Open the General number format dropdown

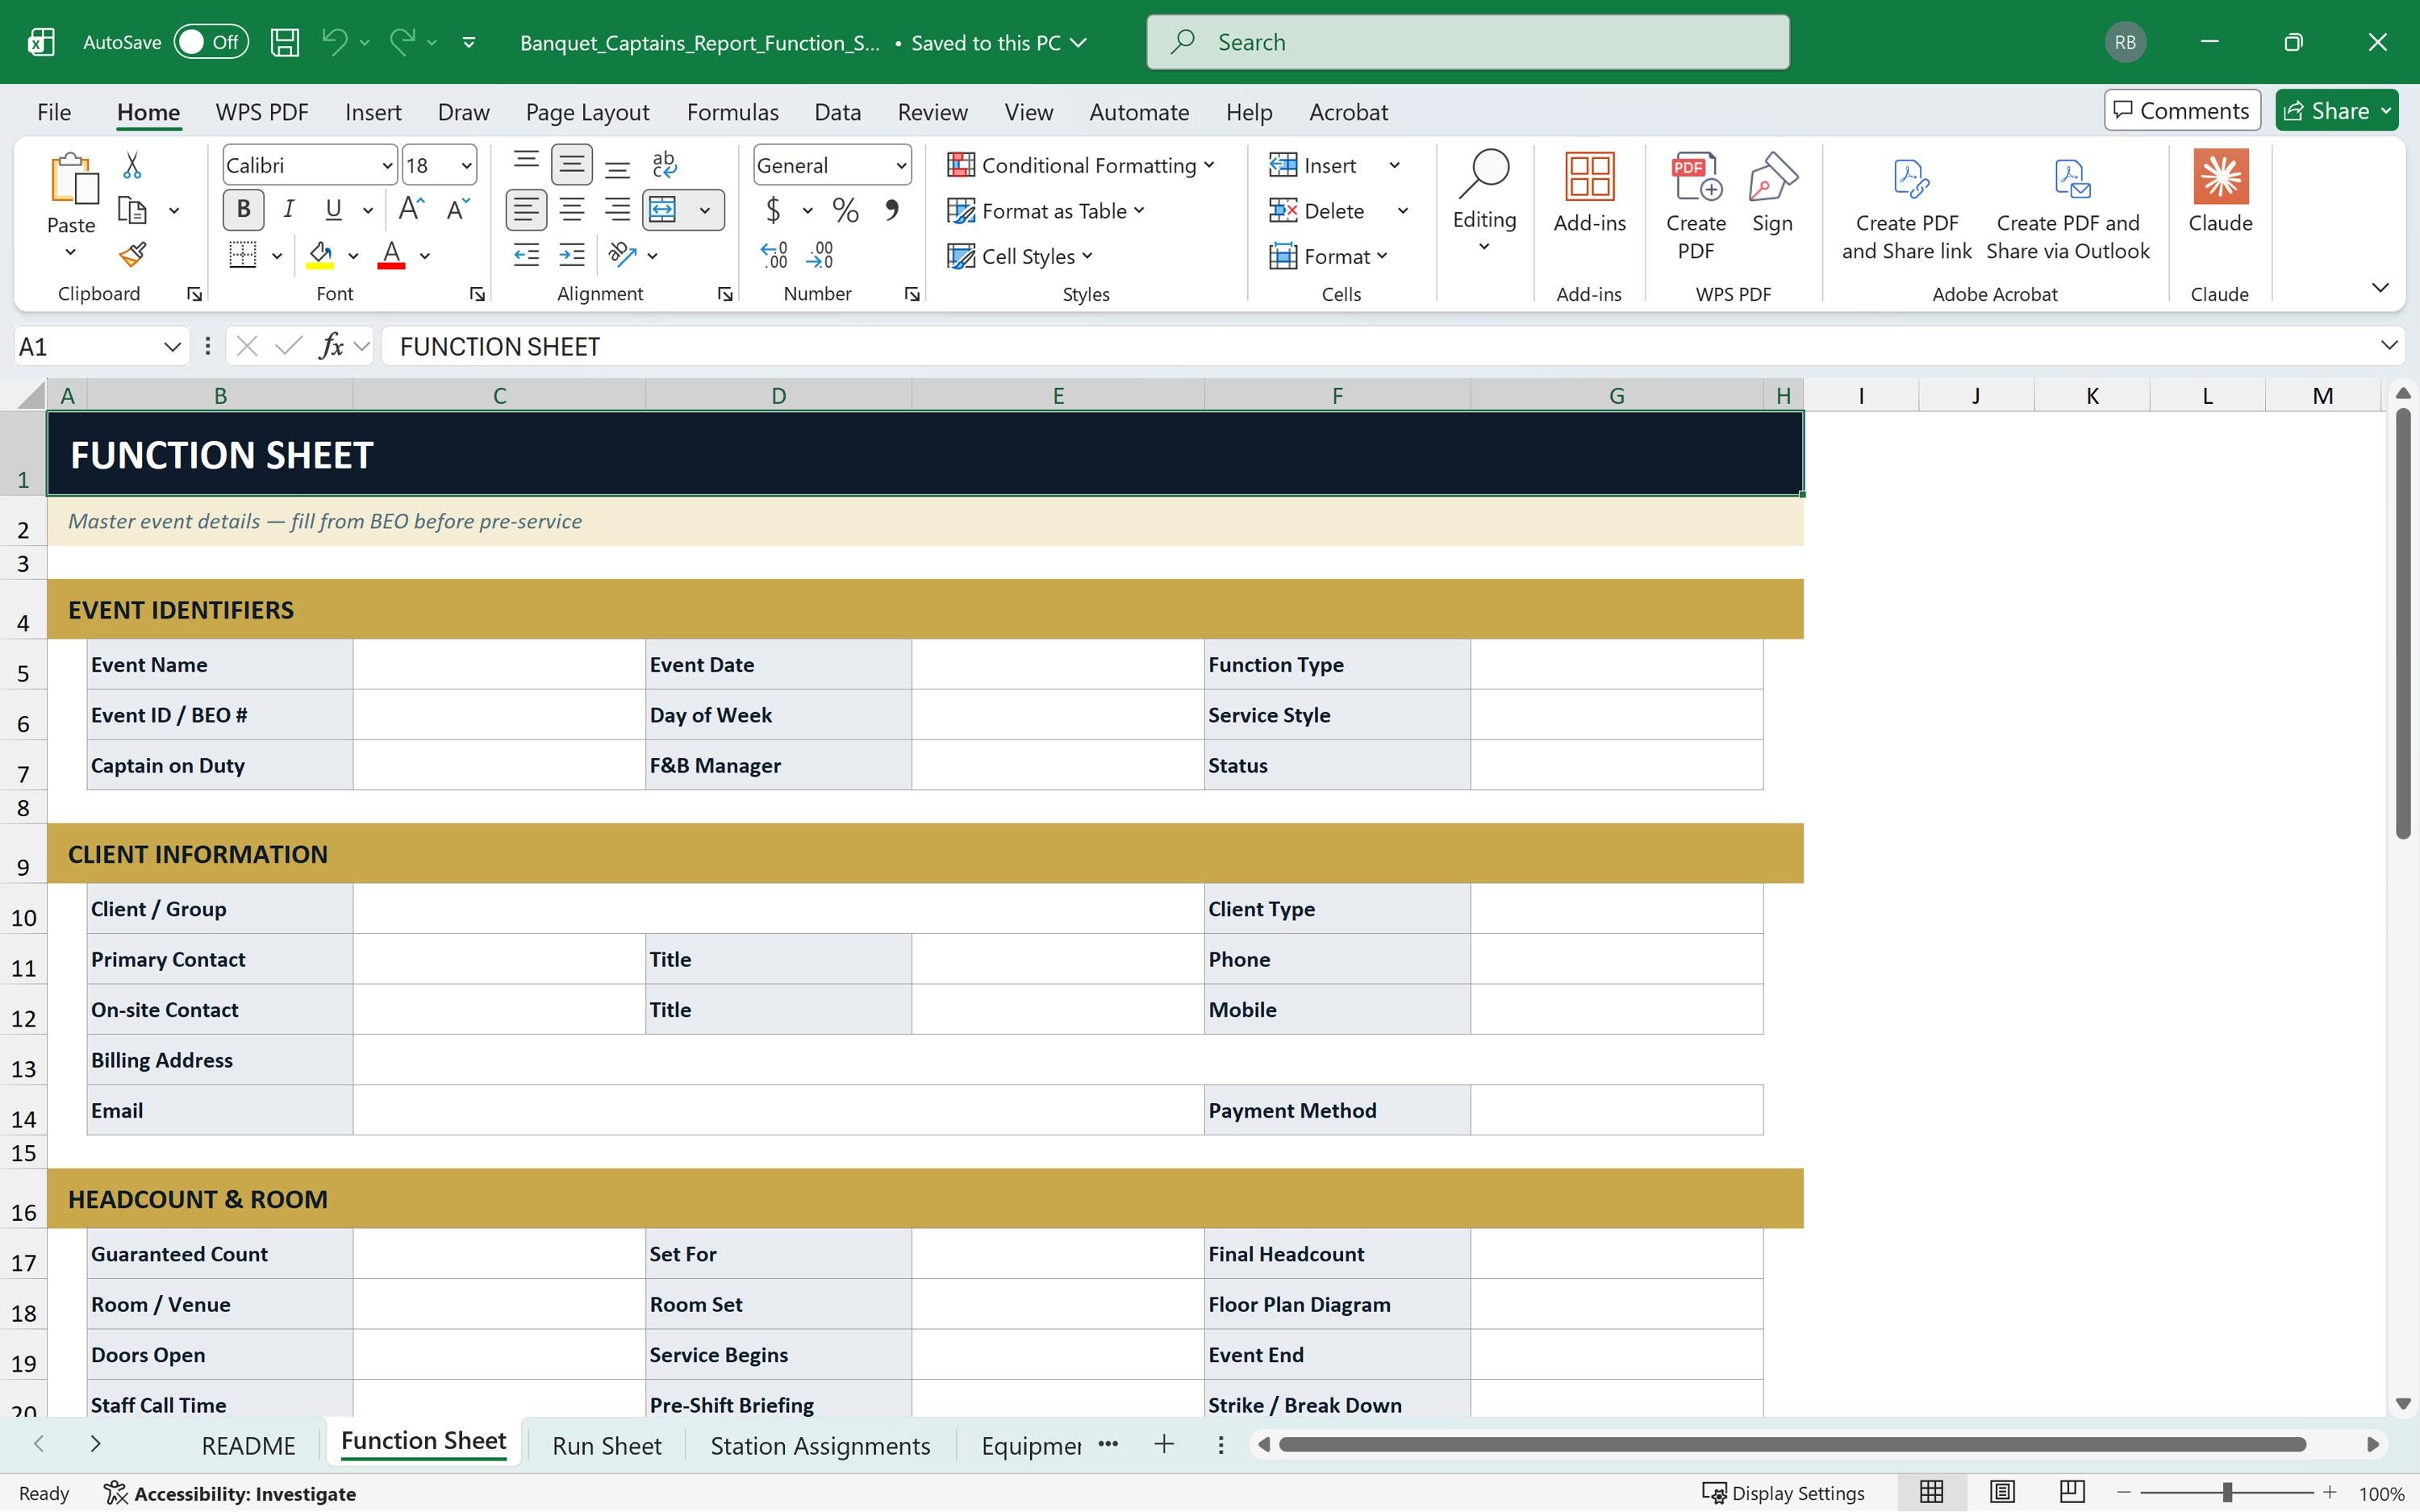pyautogui.click(x=900, y=165)
